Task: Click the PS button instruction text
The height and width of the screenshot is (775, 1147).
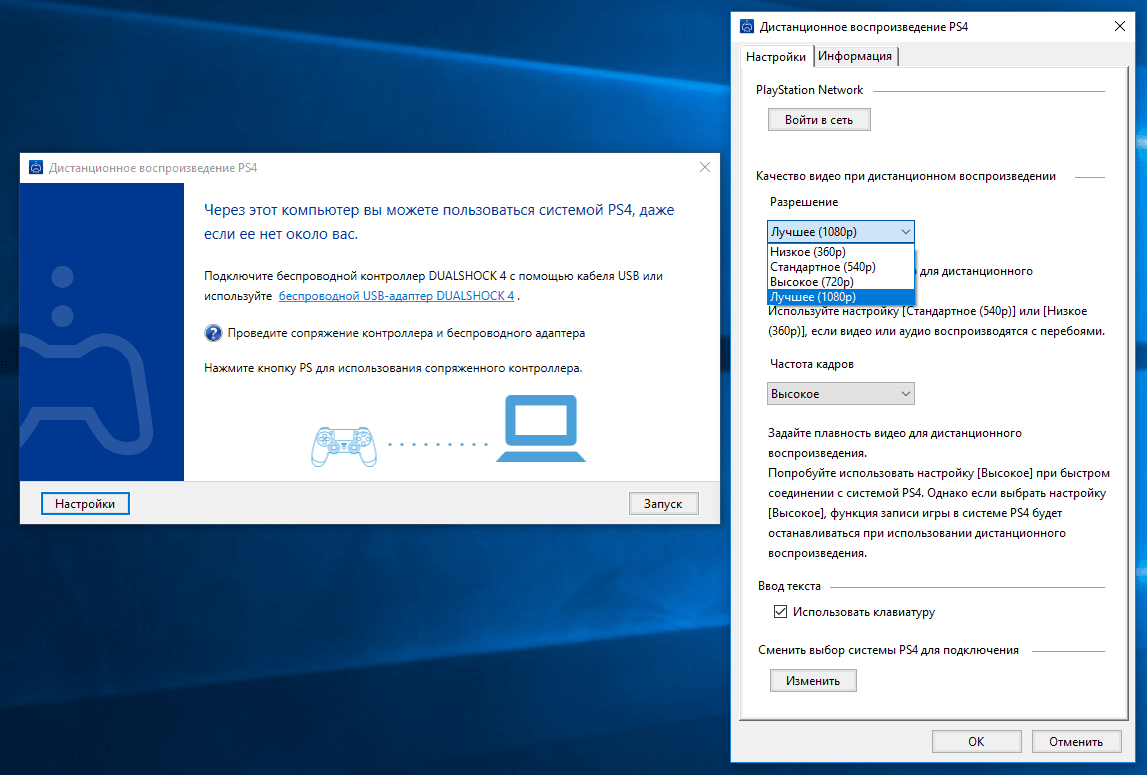Action: 393,368
